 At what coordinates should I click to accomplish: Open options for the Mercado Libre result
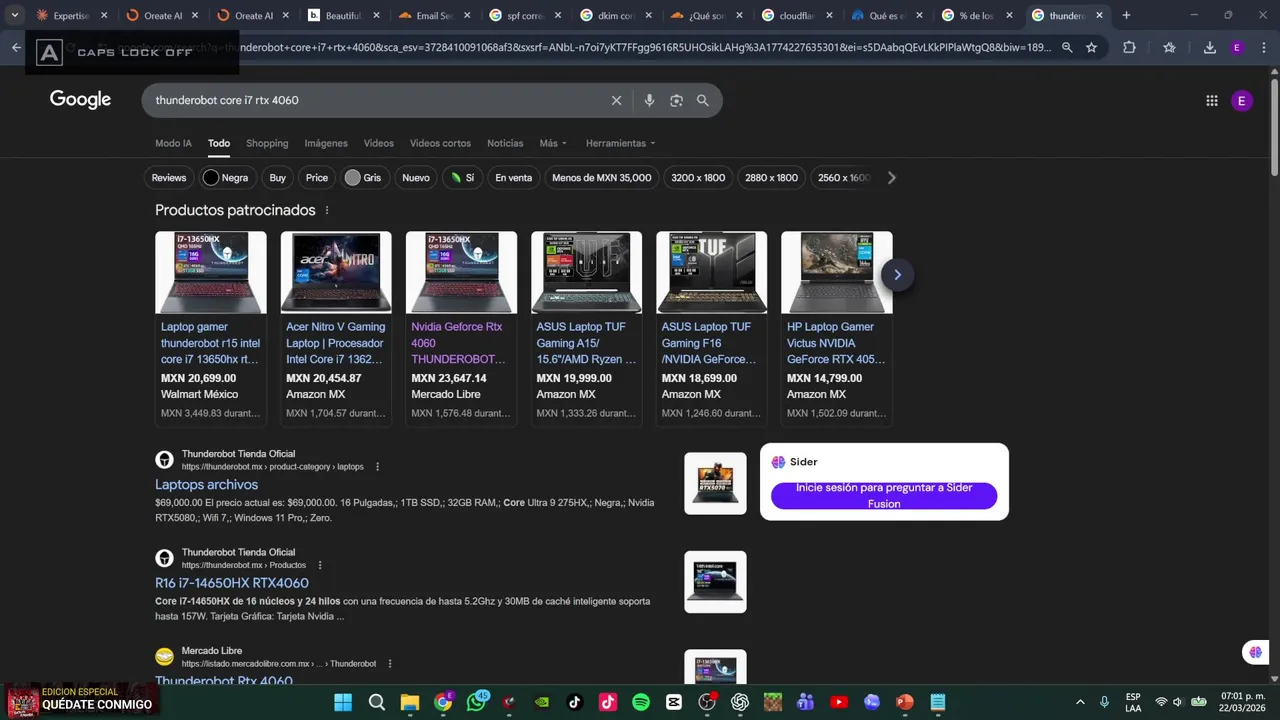(389, 664)
